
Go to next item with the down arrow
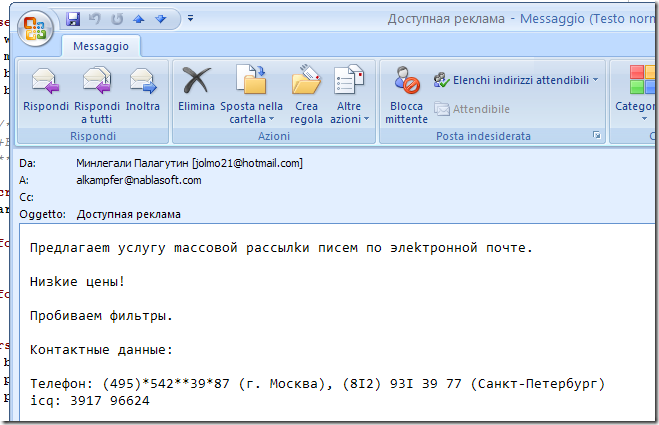[160, 19]
